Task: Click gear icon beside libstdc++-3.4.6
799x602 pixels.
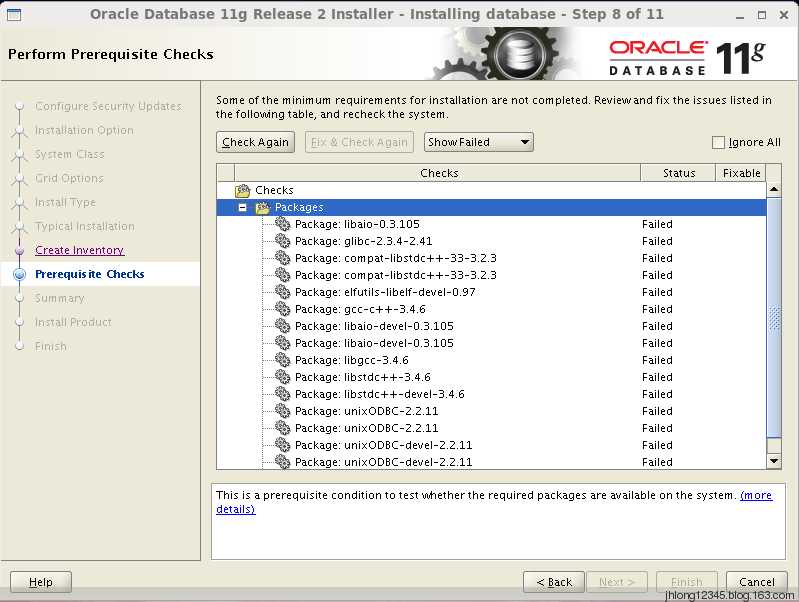Action: click(x=282, y=377)
